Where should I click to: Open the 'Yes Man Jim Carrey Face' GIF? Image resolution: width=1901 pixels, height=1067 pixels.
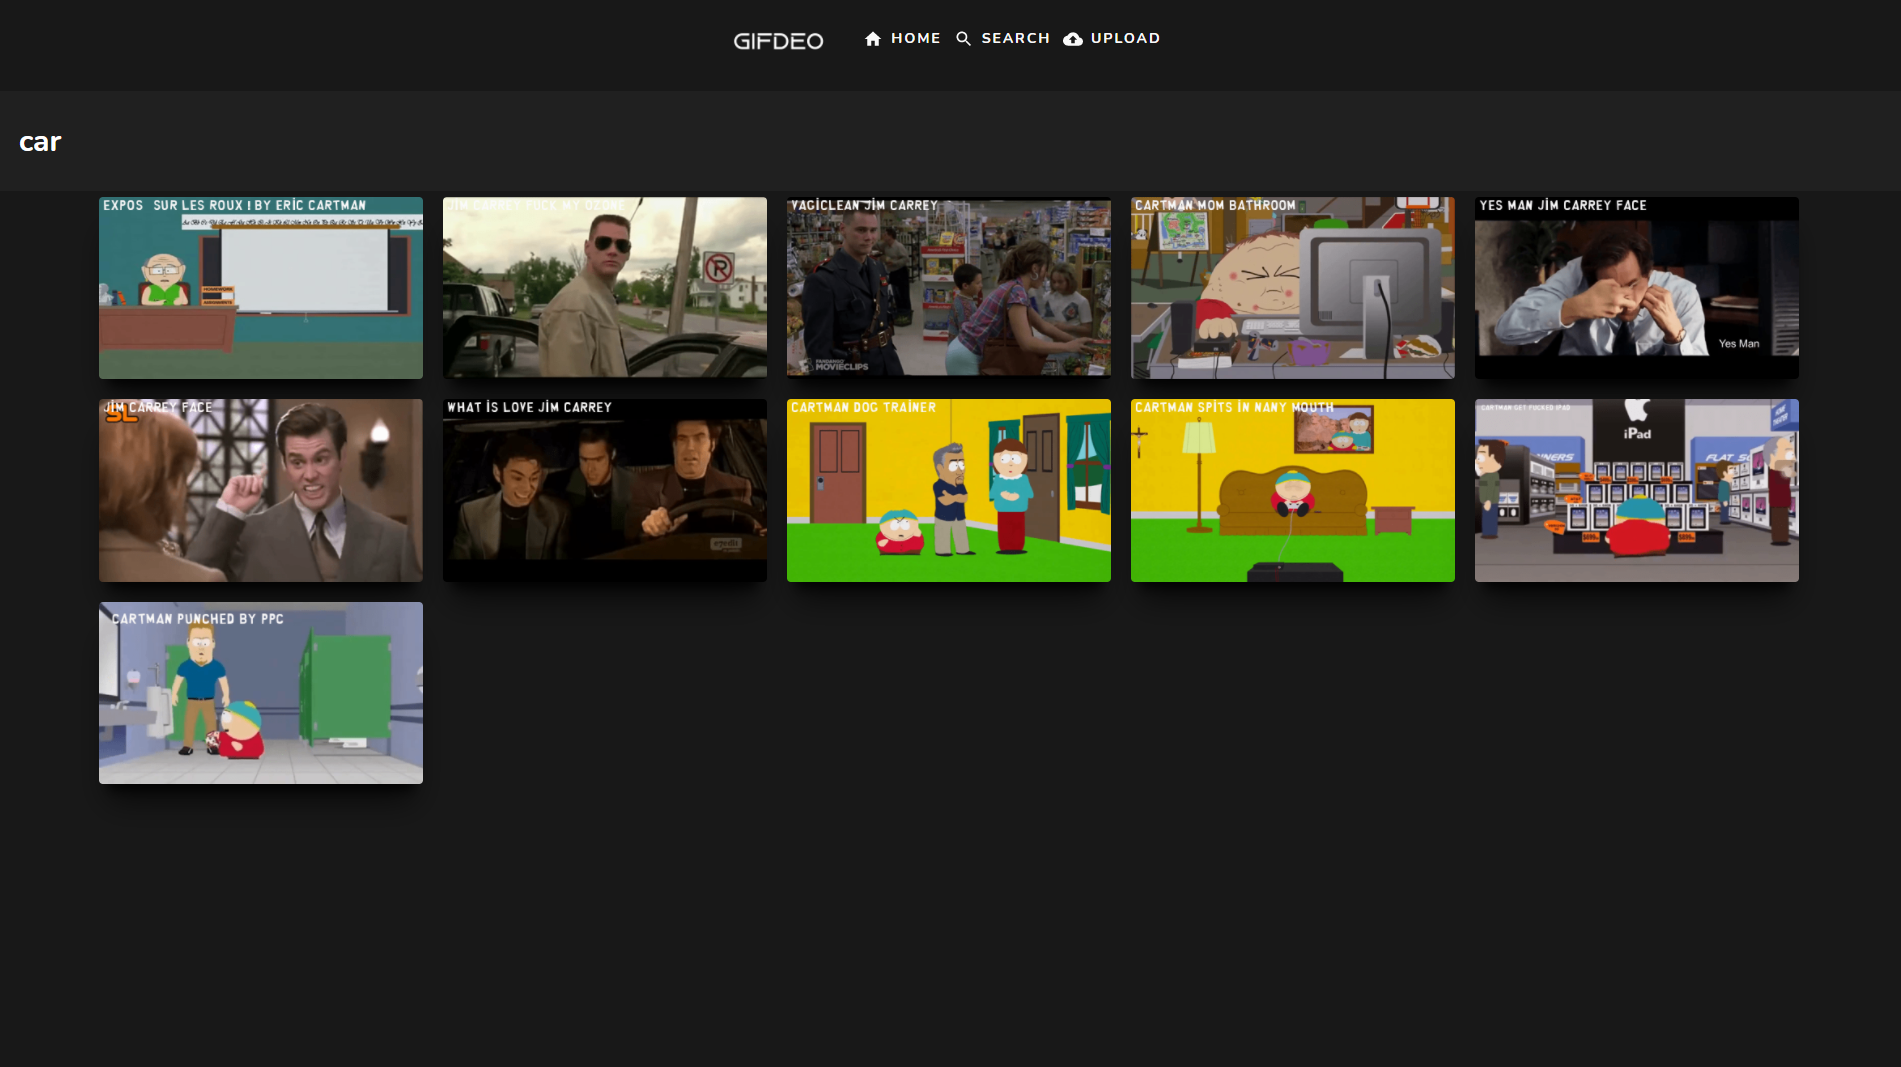(x=1637, y=288)
